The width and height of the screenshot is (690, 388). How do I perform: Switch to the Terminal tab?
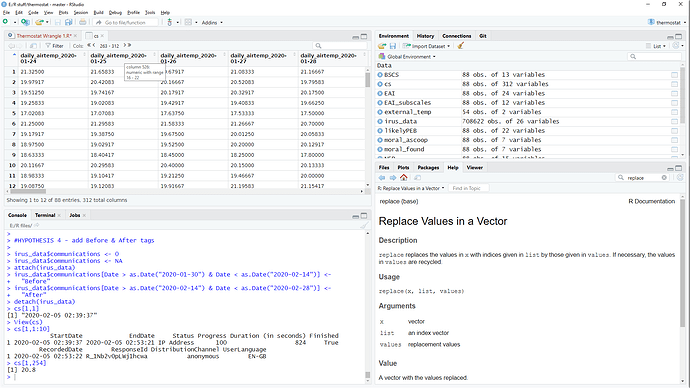tap(45, 215)
